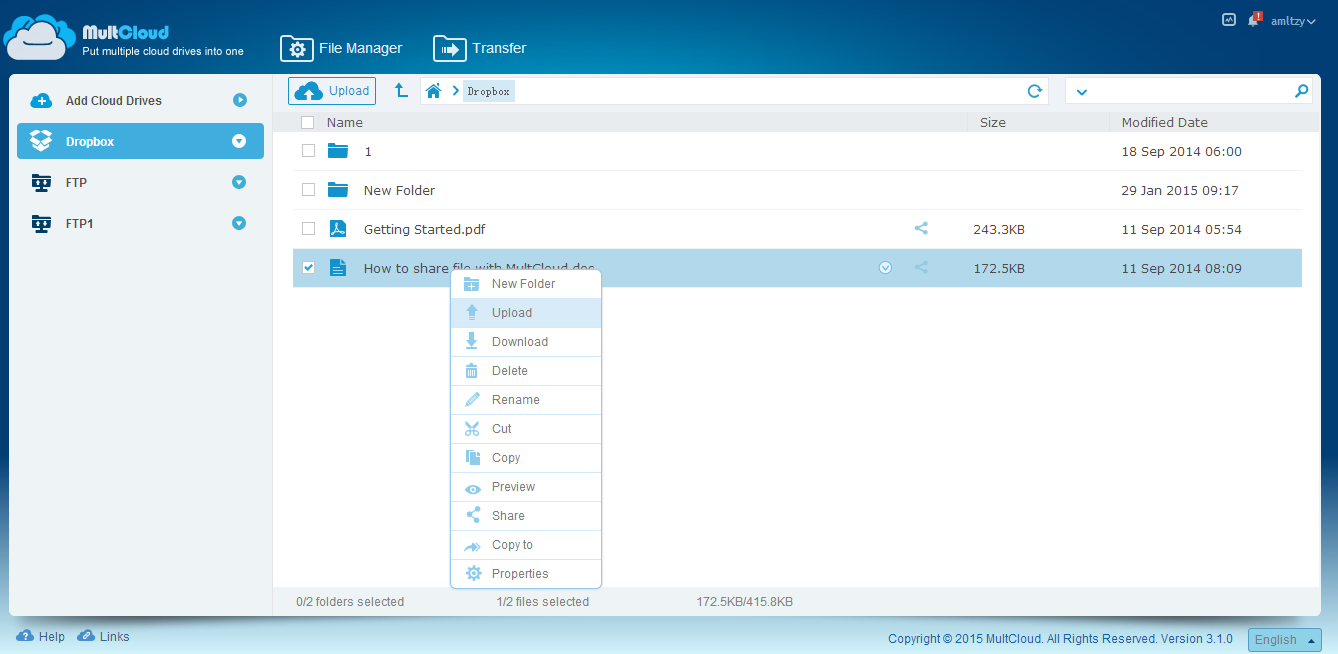This screenshot has height=654, width=1338.
Task: Open the notifications bell icon
Action: [1254, 19]
